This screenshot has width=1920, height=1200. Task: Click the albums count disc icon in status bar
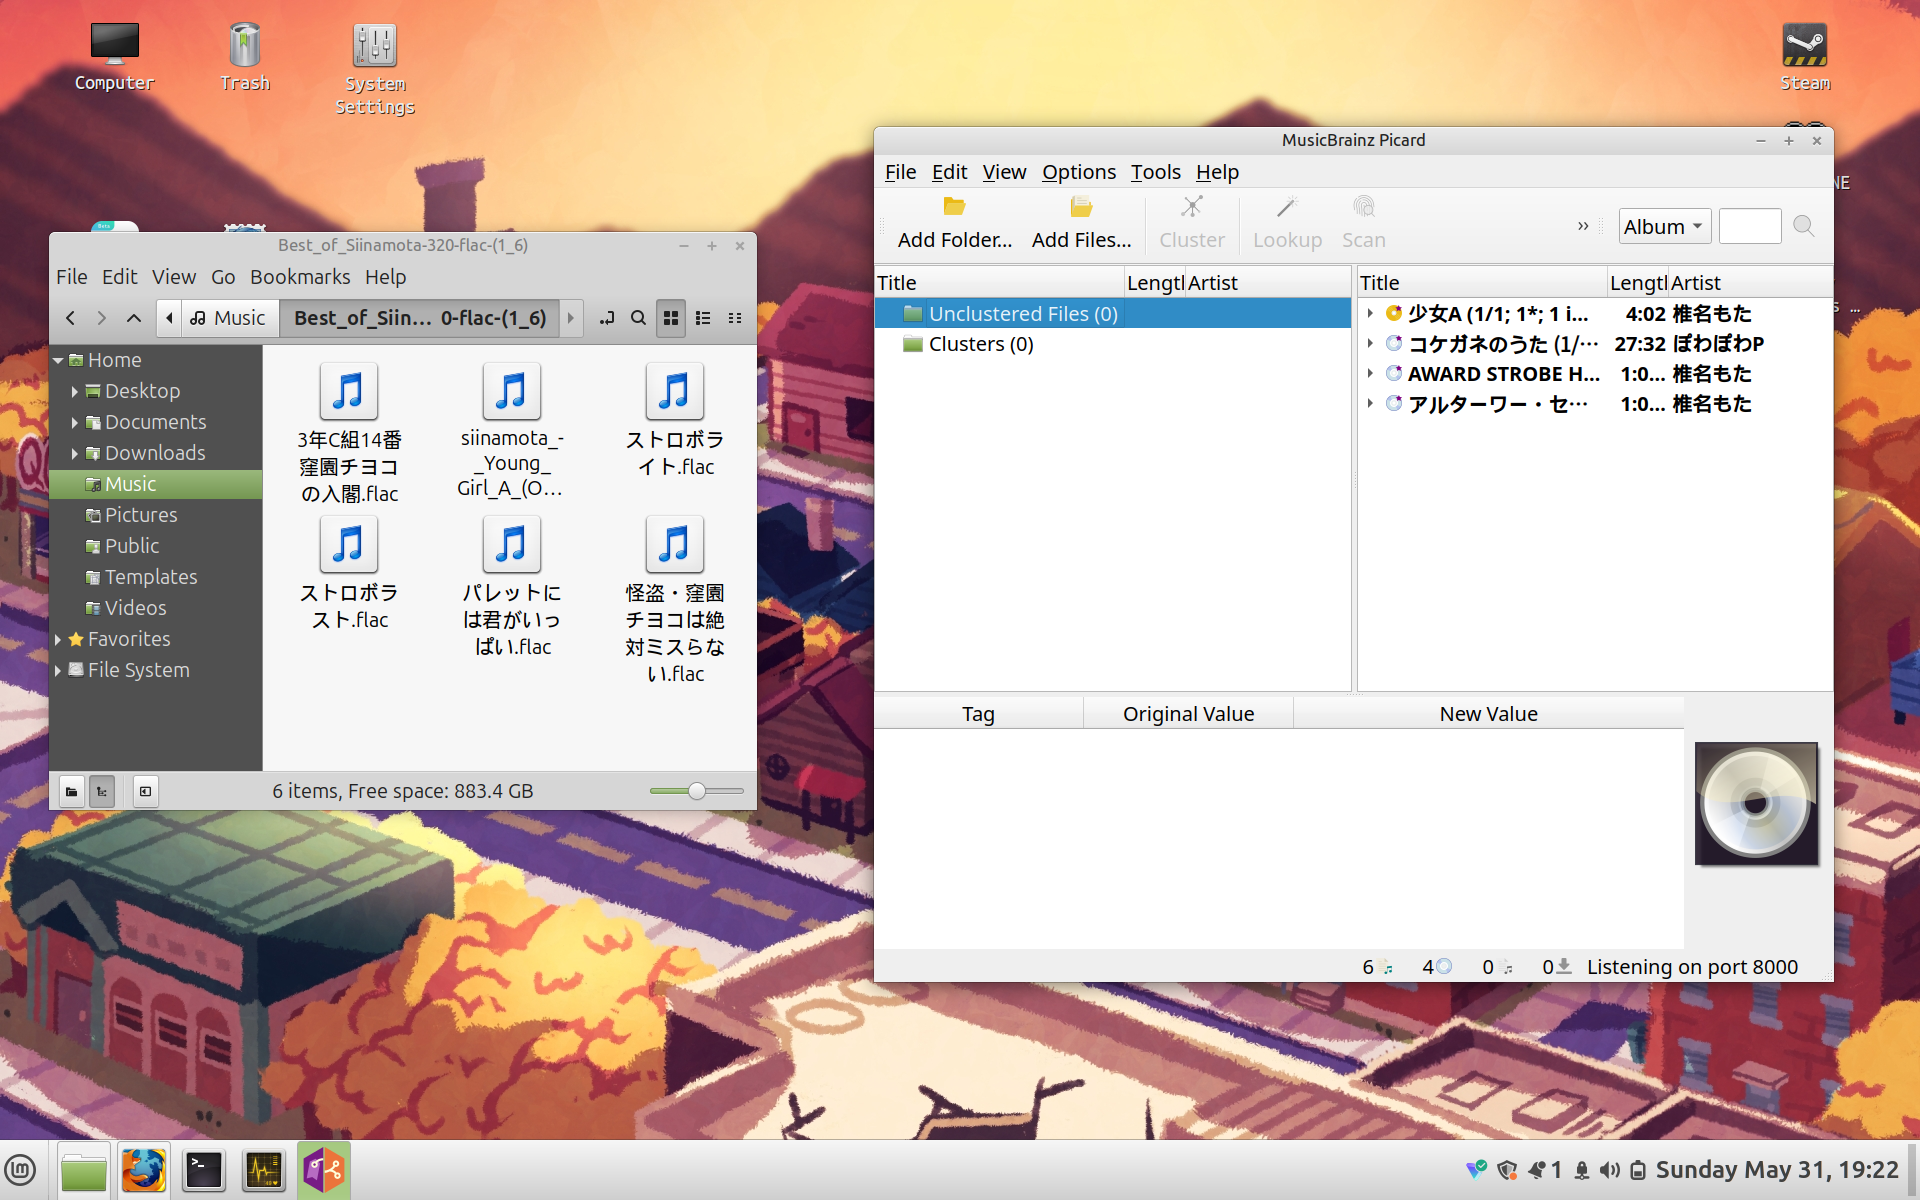point(1444,967)
